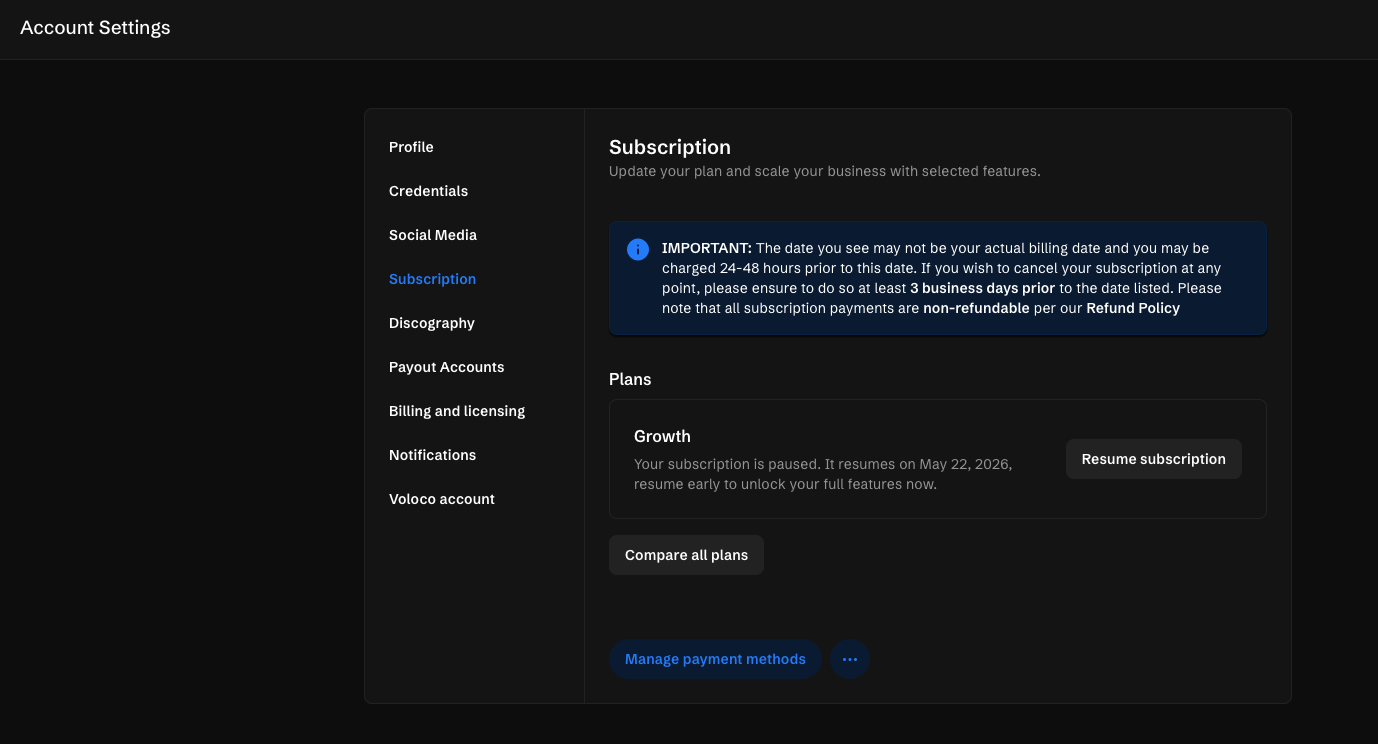Click the Account Settings page title

[x=95, y=28]
